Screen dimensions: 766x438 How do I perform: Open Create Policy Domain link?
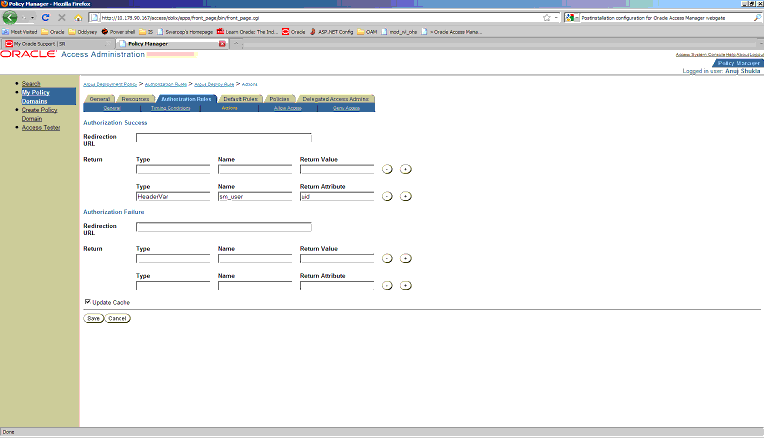pyautogui.click(x=39, y=114)
